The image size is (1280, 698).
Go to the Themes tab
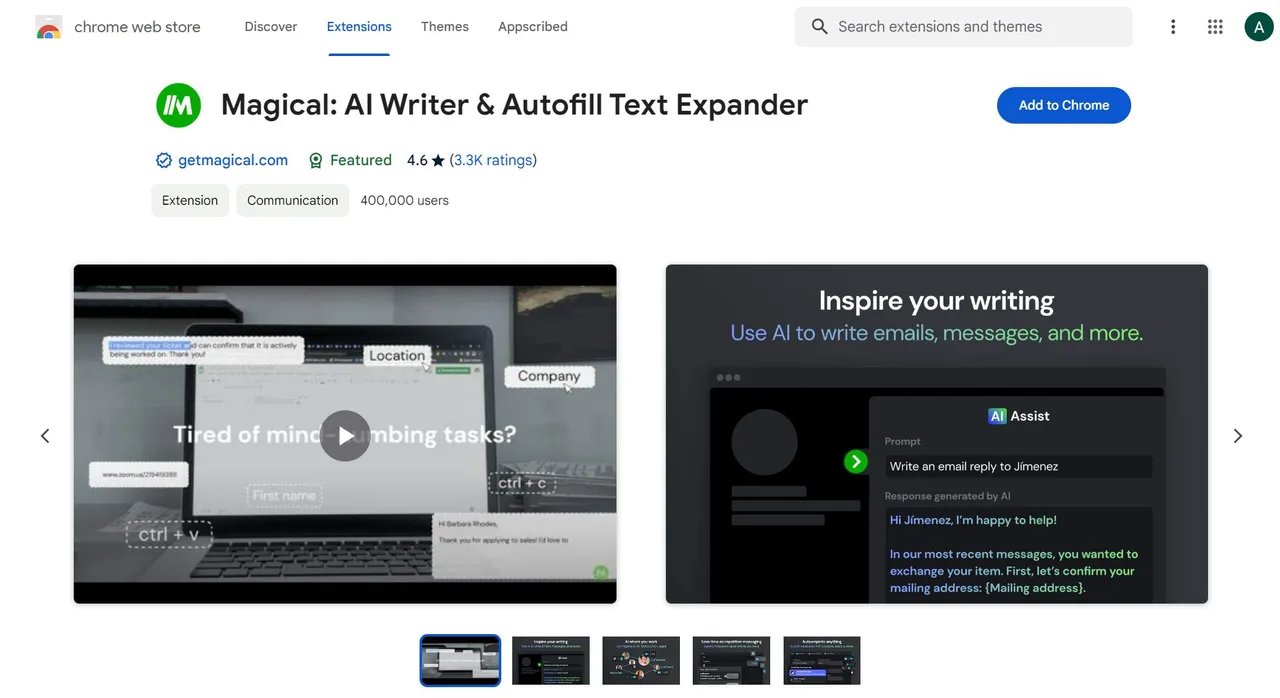(445, 27)
